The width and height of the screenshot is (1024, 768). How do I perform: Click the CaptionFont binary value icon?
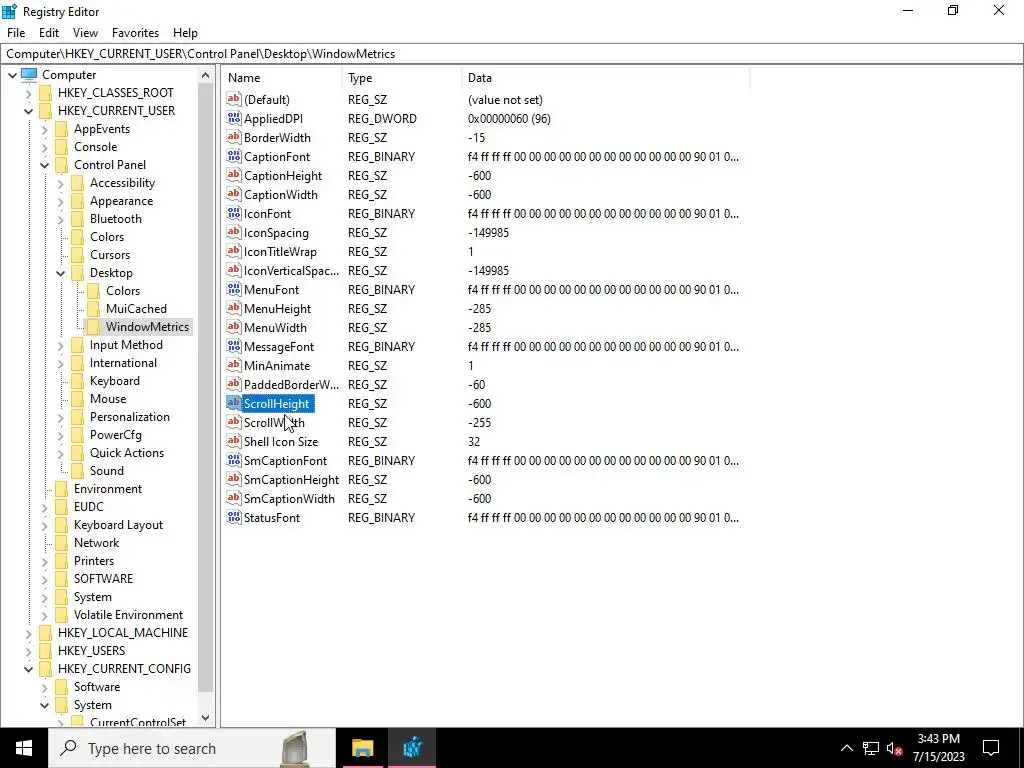(234, 156)
